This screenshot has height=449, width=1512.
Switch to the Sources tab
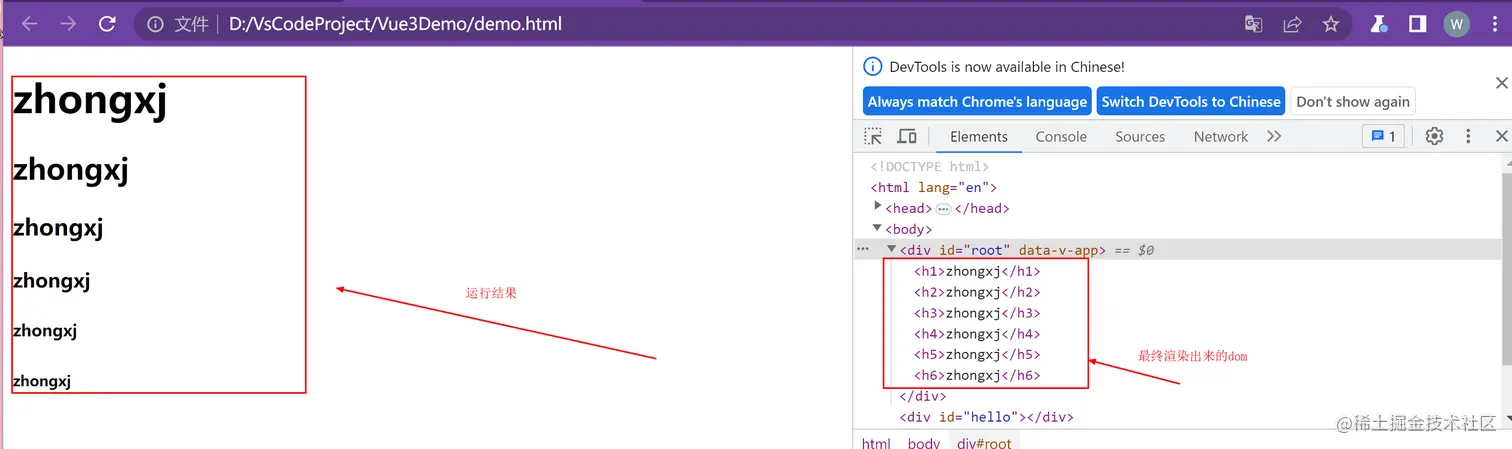(1140, 137)
